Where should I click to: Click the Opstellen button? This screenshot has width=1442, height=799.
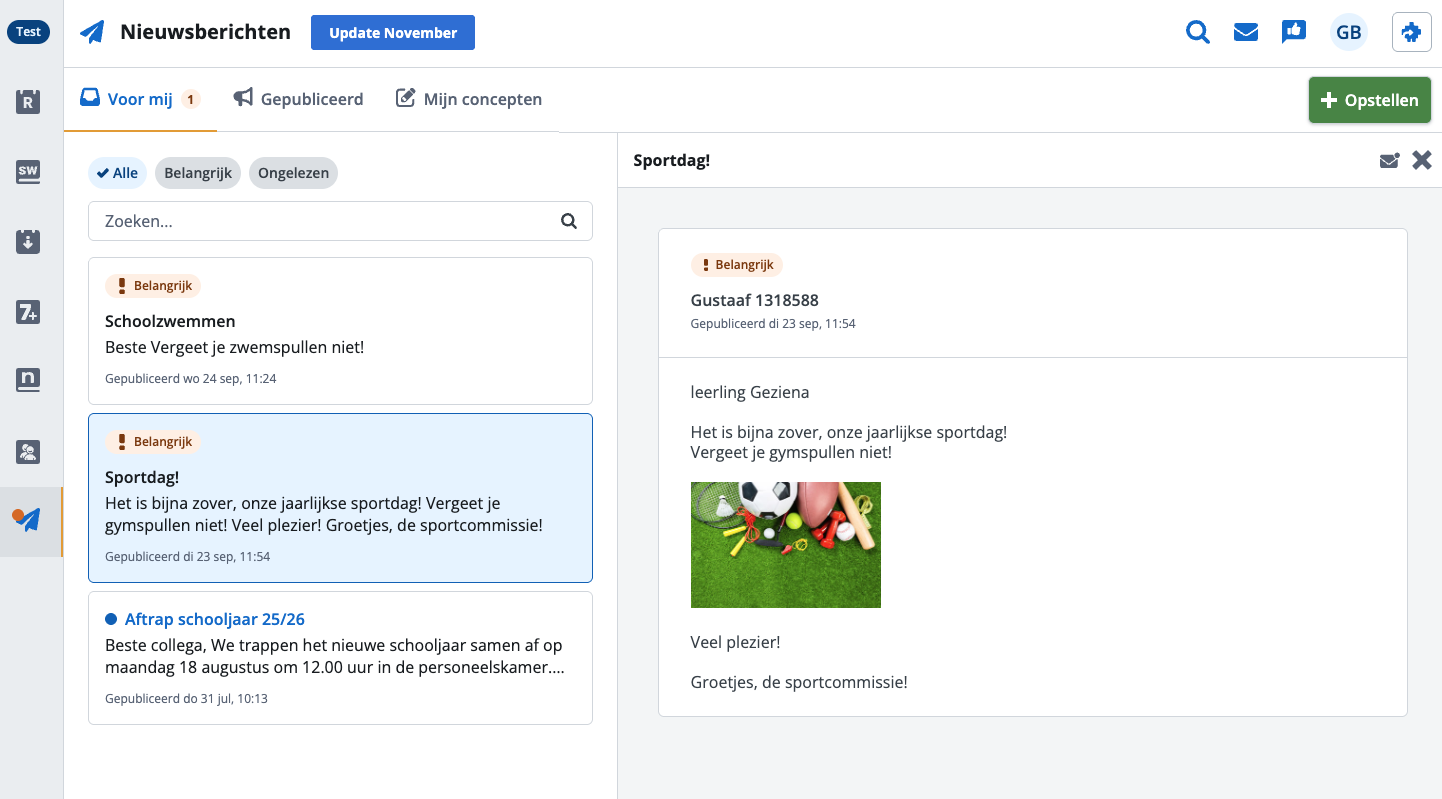1369,100
